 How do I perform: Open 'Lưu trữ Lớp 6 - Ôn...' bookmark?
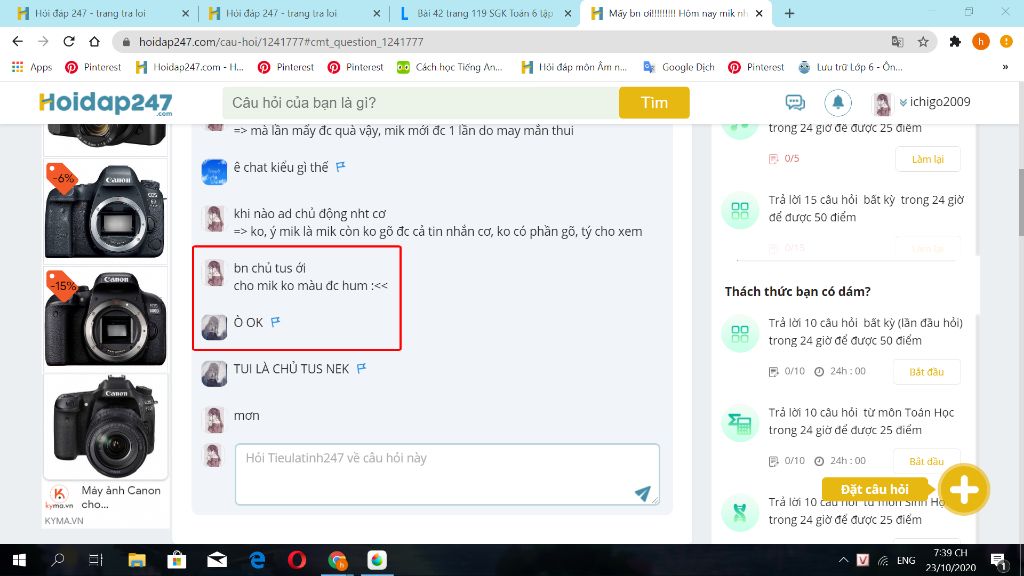tap(850, 67)
